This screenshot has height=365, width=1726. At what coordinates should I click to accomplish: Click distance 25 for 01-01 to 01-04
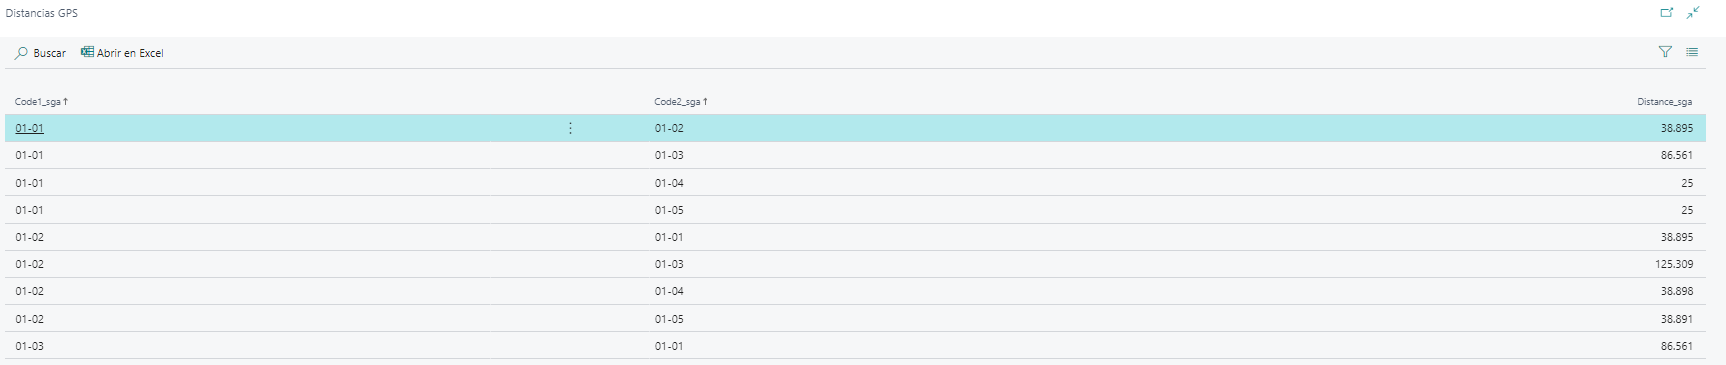pos(1687,183)
